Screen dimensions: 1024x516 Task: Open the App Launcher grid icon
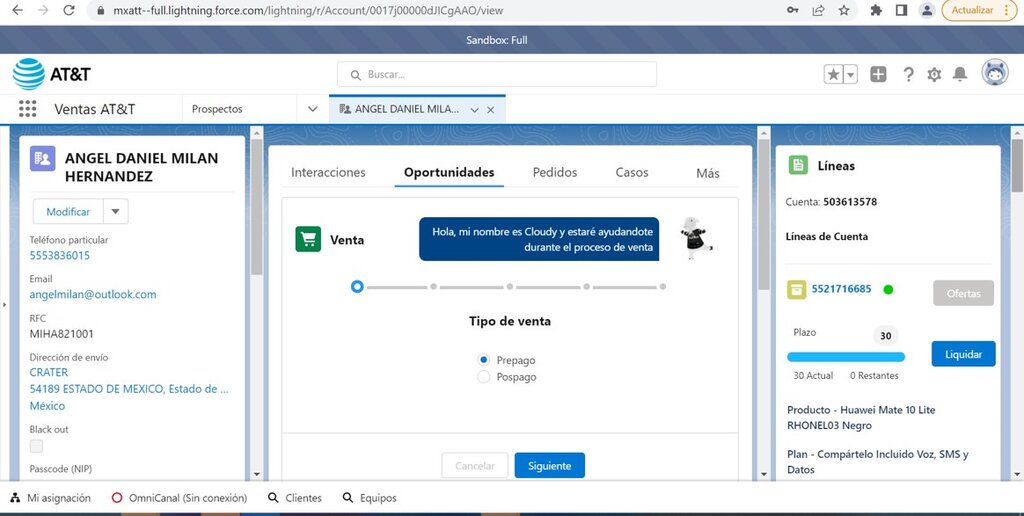(x=27, y=109)
